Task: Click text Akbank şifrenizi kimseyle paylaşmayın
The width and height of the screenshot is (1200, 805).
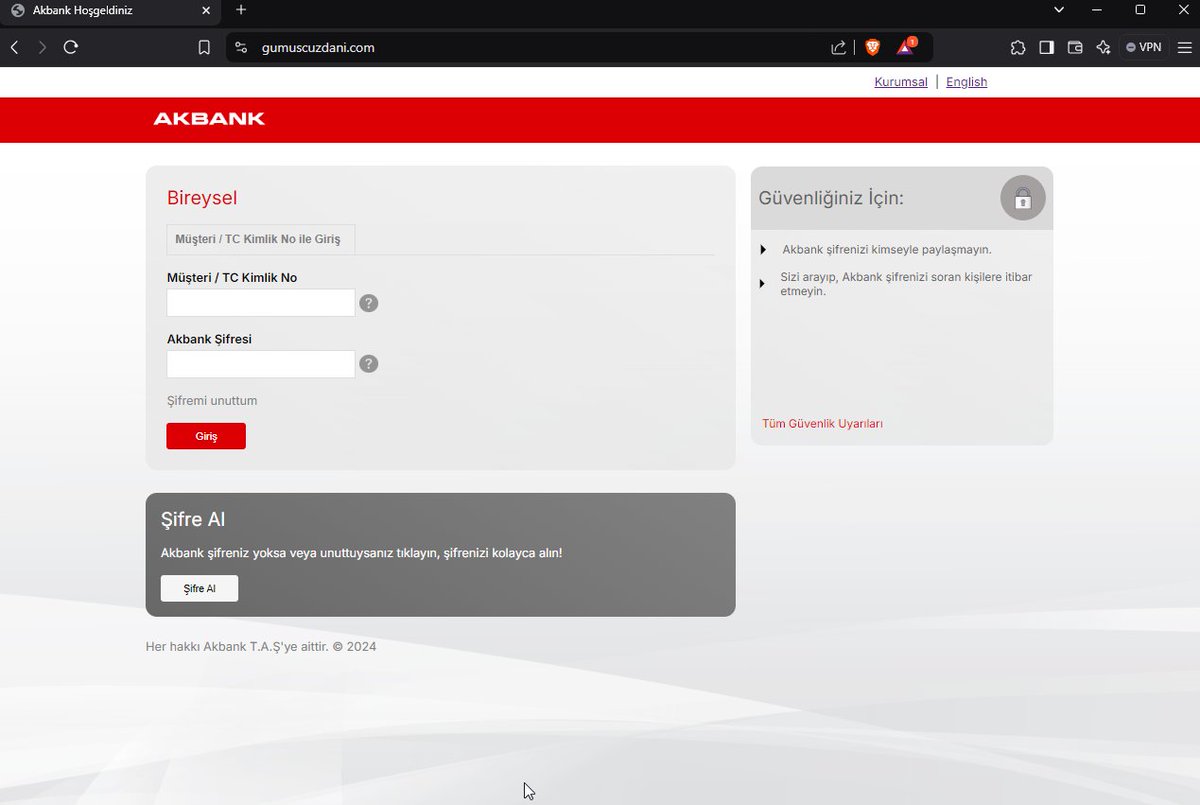Action: pyautogui.click(x=887, y=250)
